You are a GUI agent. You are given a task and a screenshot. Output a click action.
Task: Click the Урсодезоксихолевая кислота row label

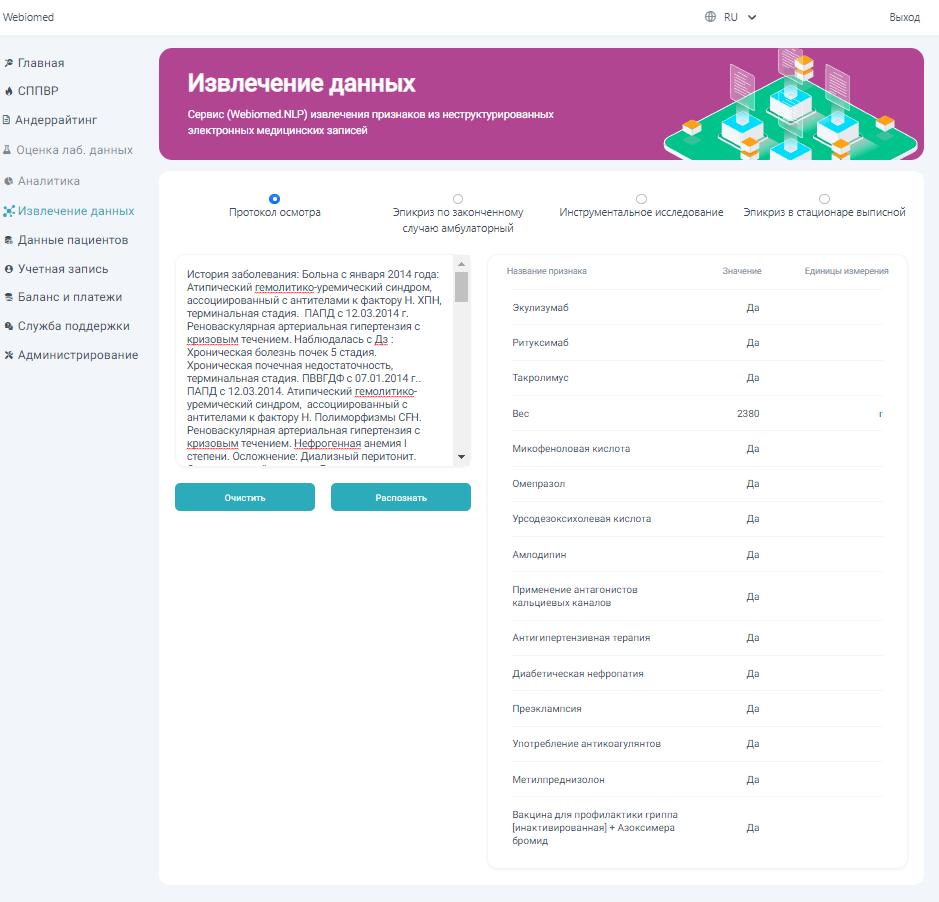pos(581,519)
